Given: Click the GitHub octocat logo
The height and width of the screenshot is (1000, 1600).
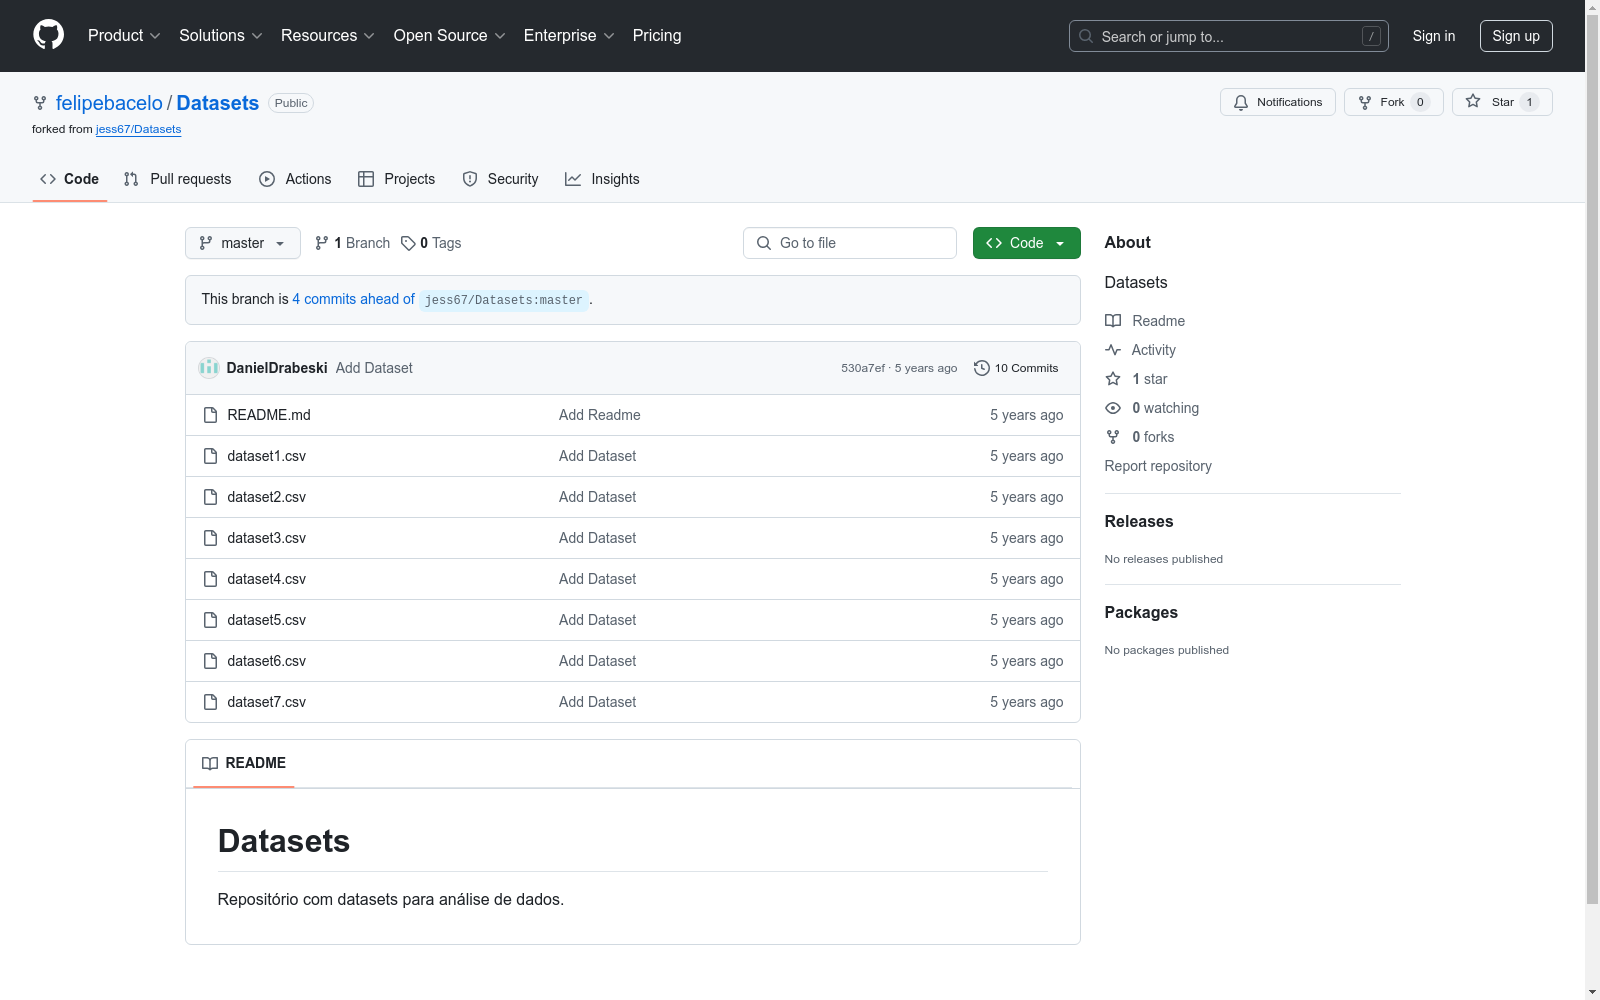Looking at the screenshot, I should 48,35.
